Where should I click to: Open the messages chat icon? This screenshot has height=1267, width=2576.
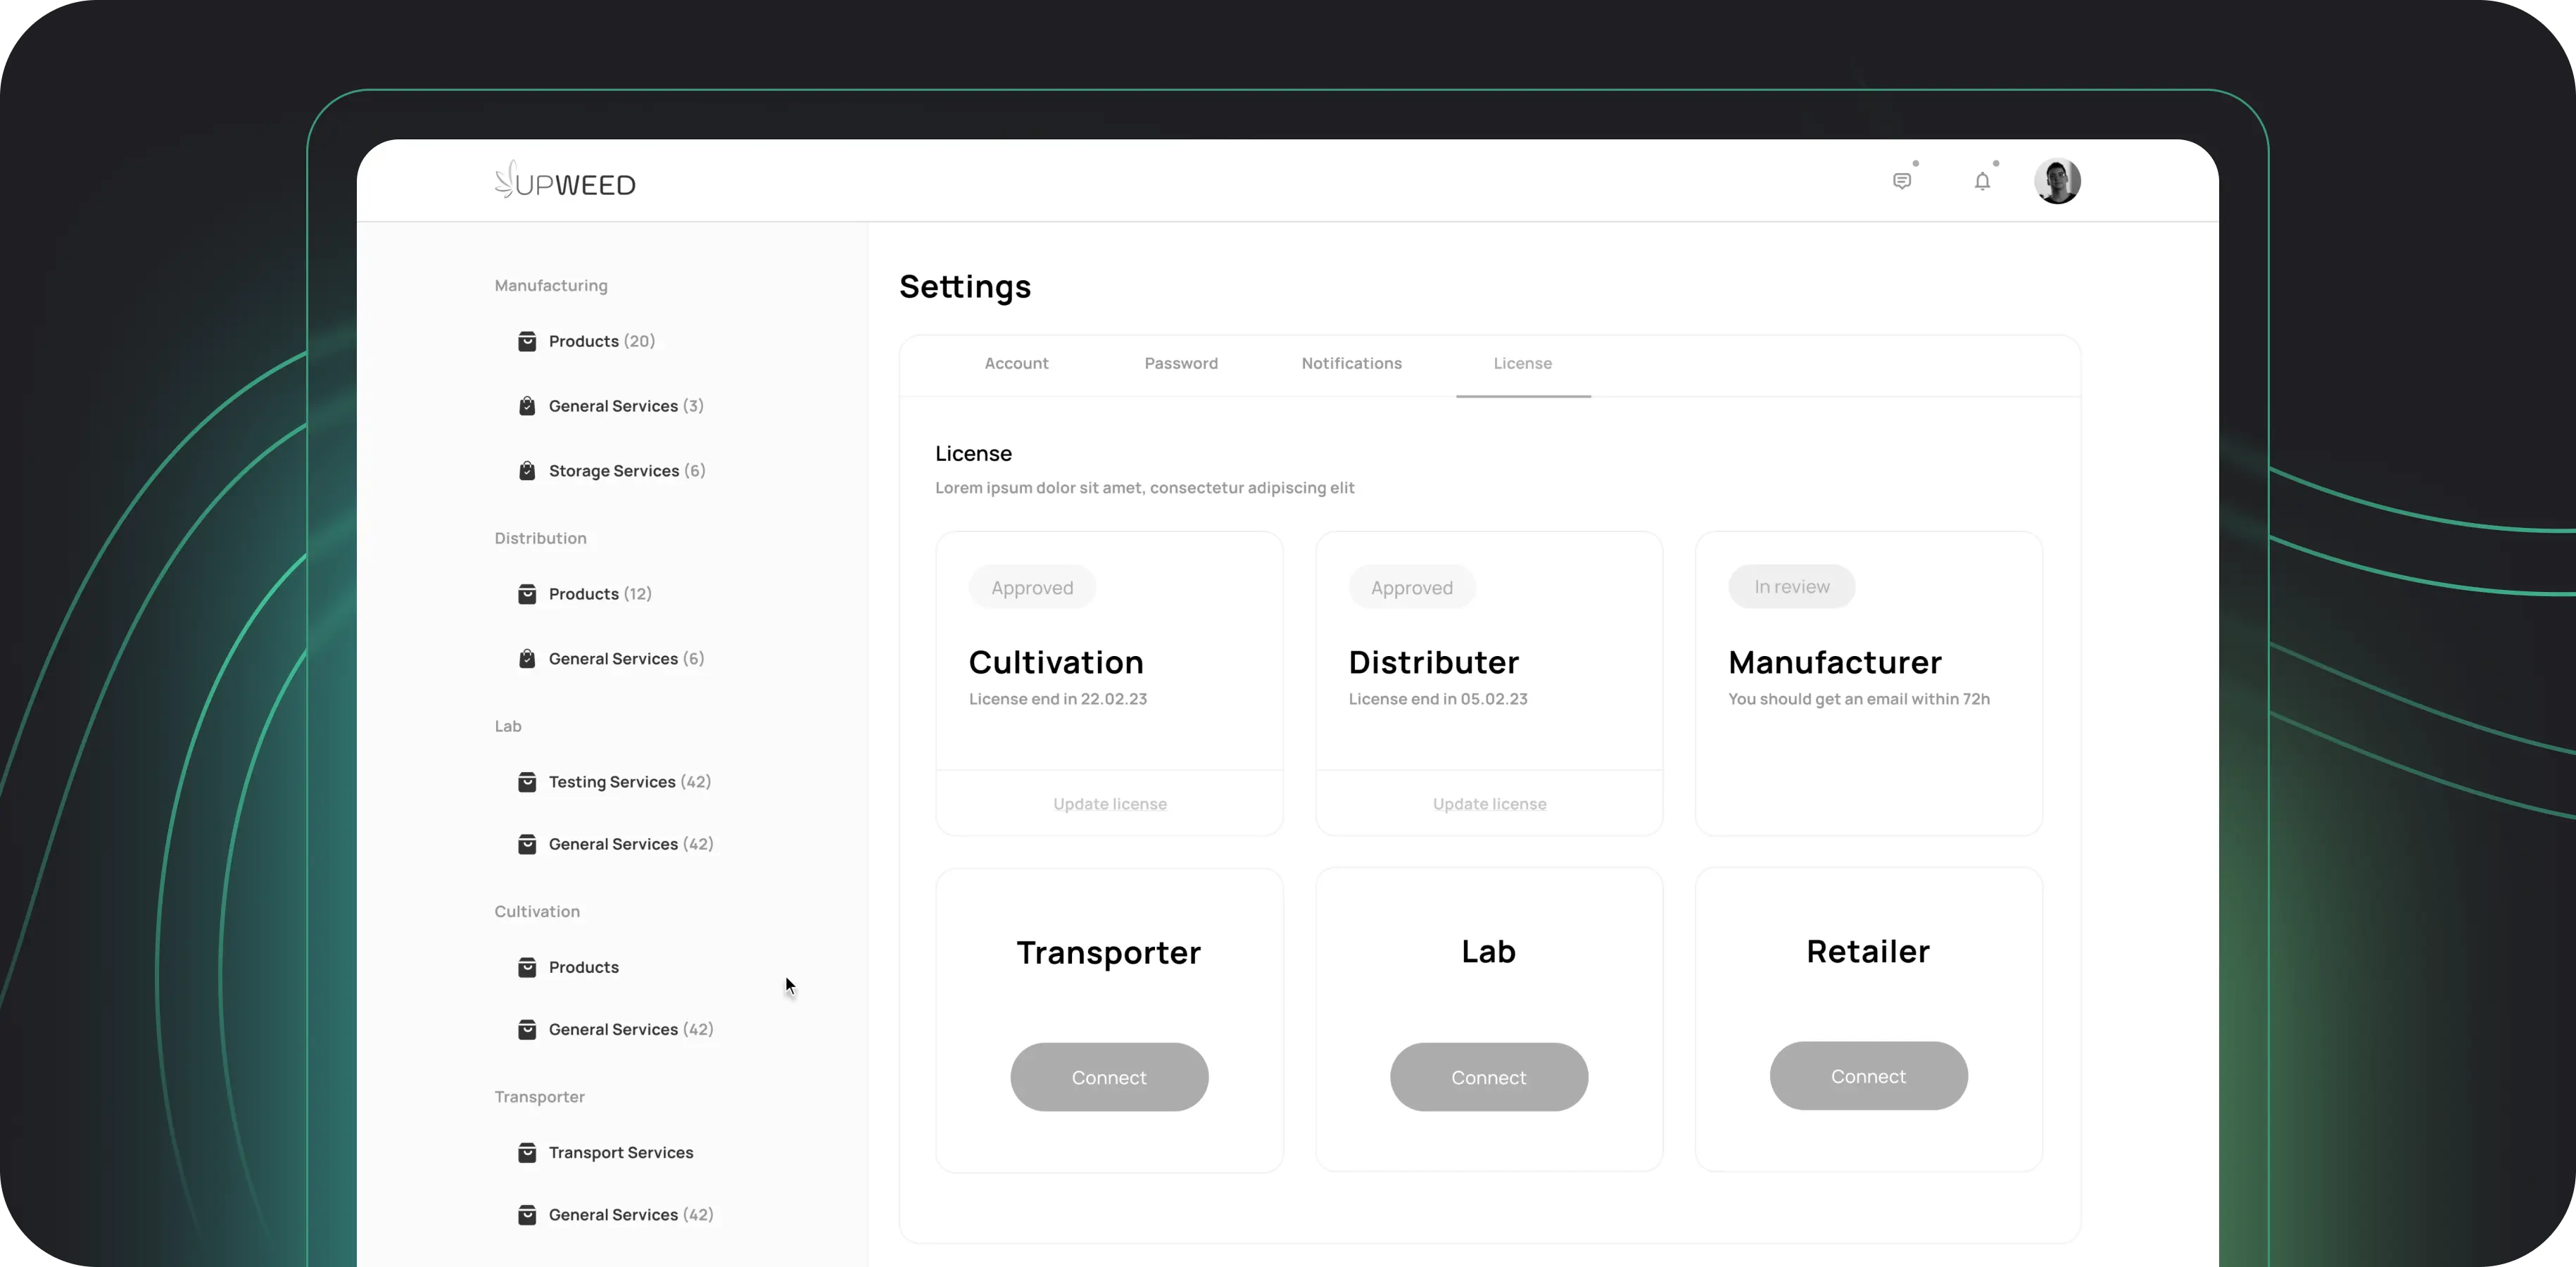point(1902,181)
